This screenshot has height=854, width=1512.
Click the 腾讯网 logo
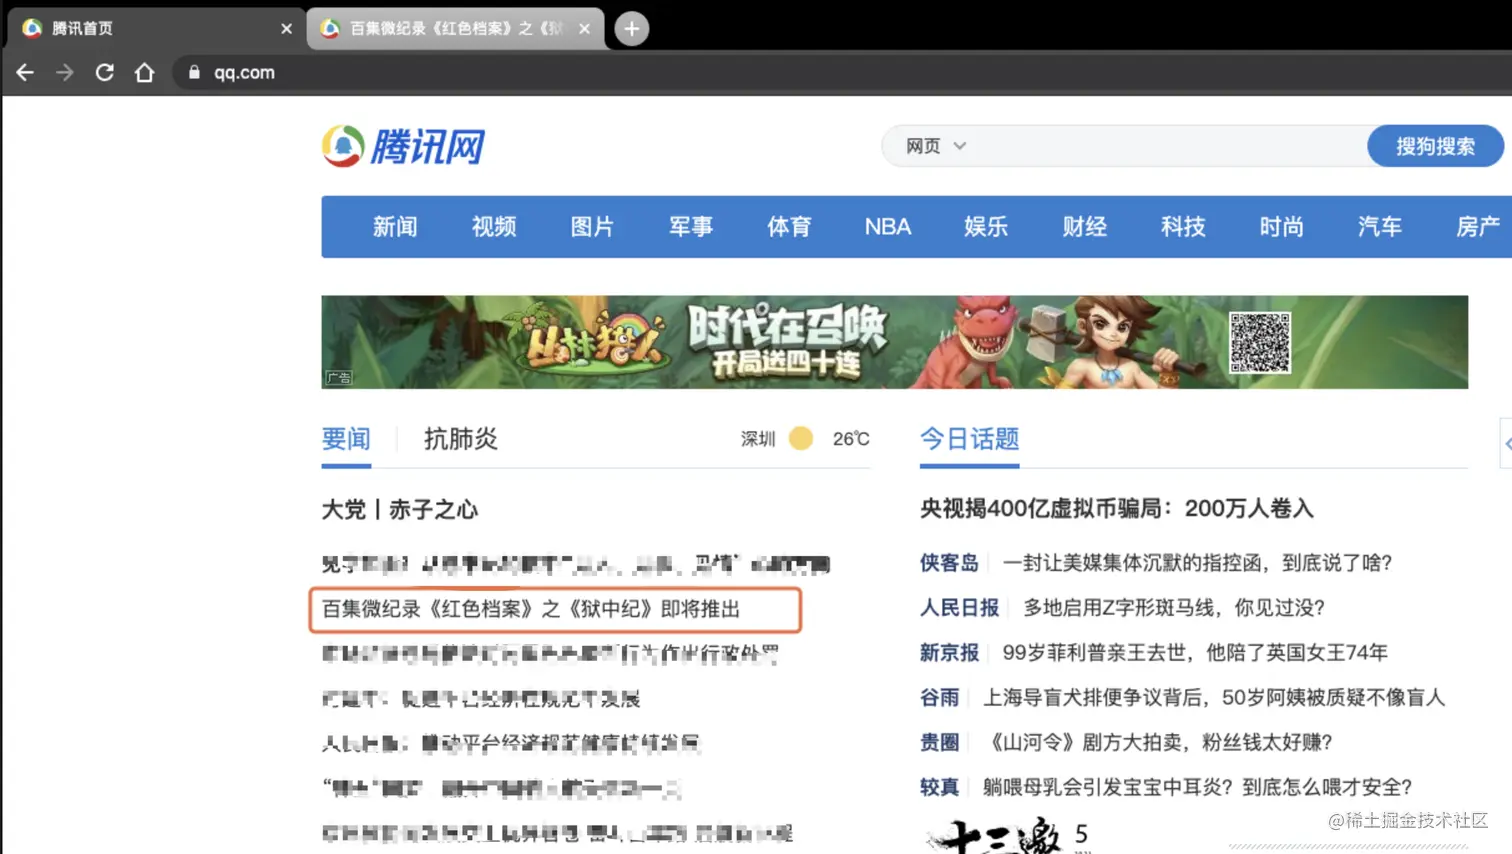pos(404,147)
